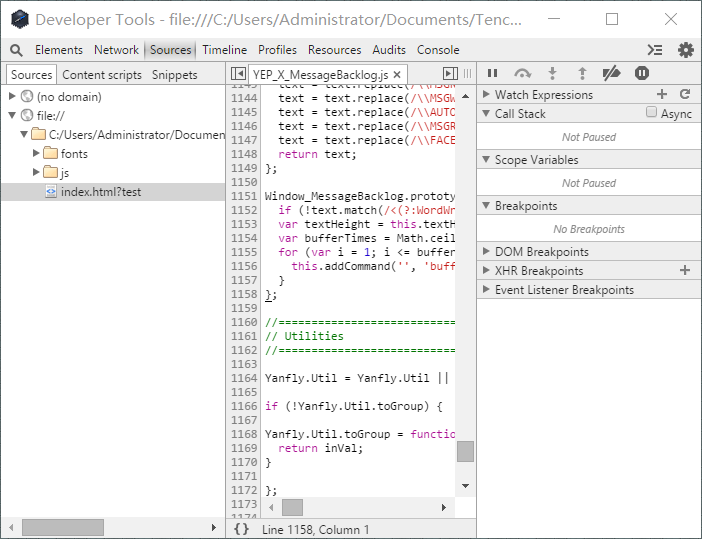This screenshot has height=539, width=702.
Task: Click step into next function
Action: coord(552,73)
